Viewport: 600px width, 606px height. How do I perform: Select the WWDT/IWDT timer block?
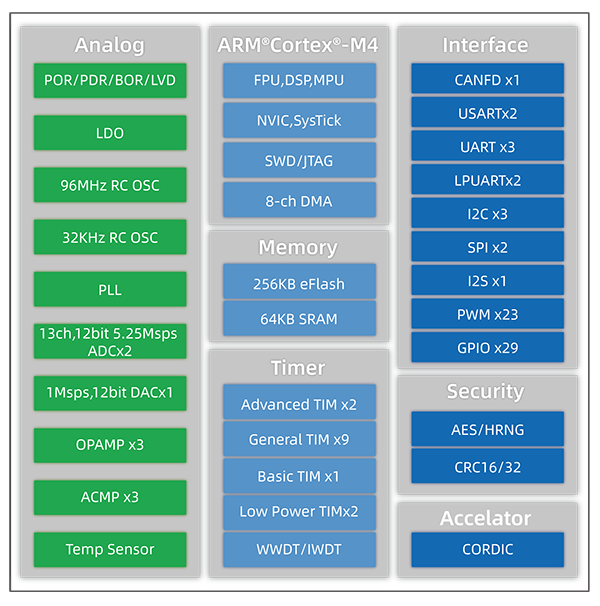pyautogui.click(x=299, y=549)
